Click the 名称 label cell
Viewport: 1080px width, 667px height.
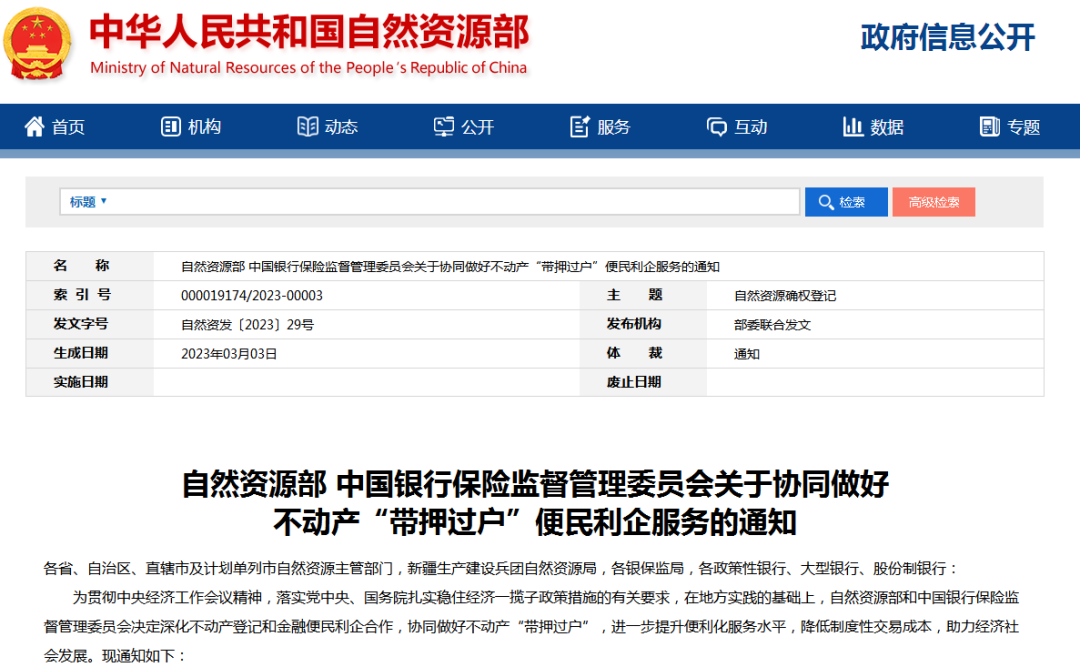90,266
